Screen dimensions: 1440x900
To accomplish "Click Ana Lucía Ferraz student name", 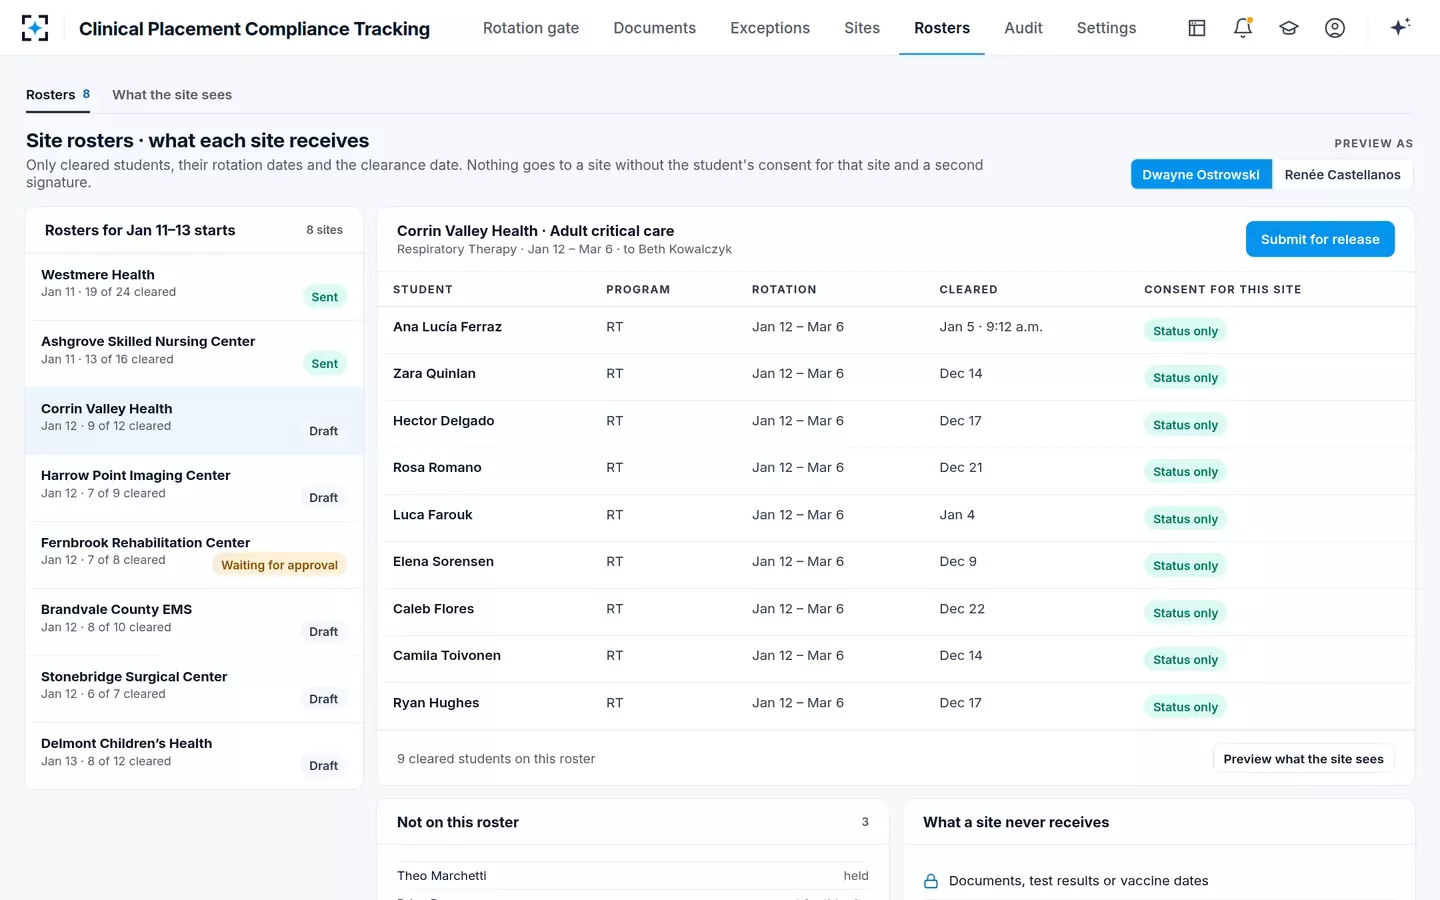I will (447, 327).
